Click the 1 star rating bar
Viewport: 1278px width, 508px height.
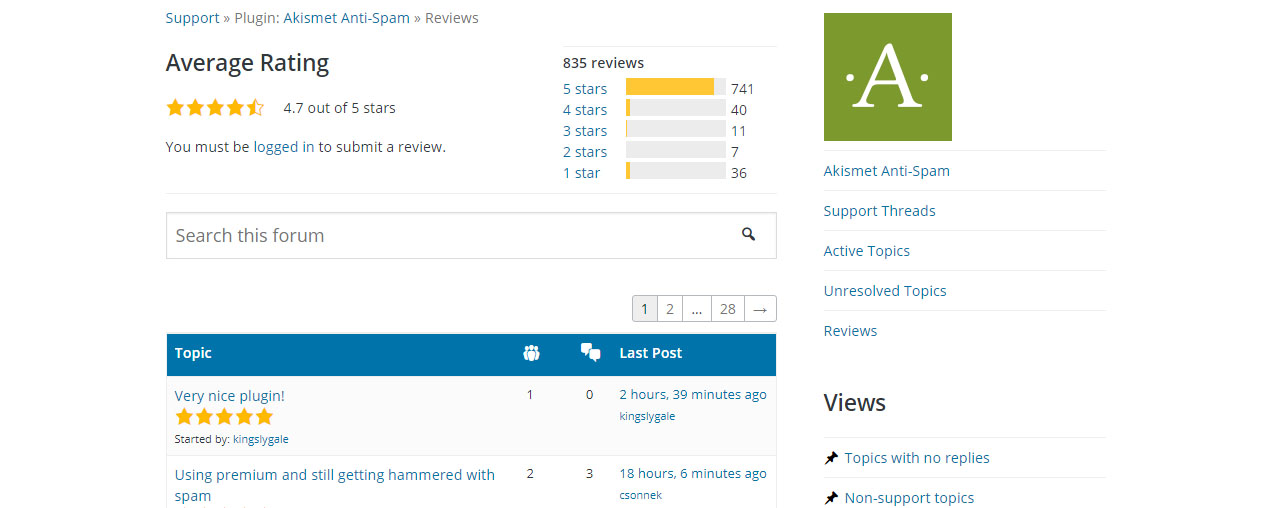tap(676, 171)
